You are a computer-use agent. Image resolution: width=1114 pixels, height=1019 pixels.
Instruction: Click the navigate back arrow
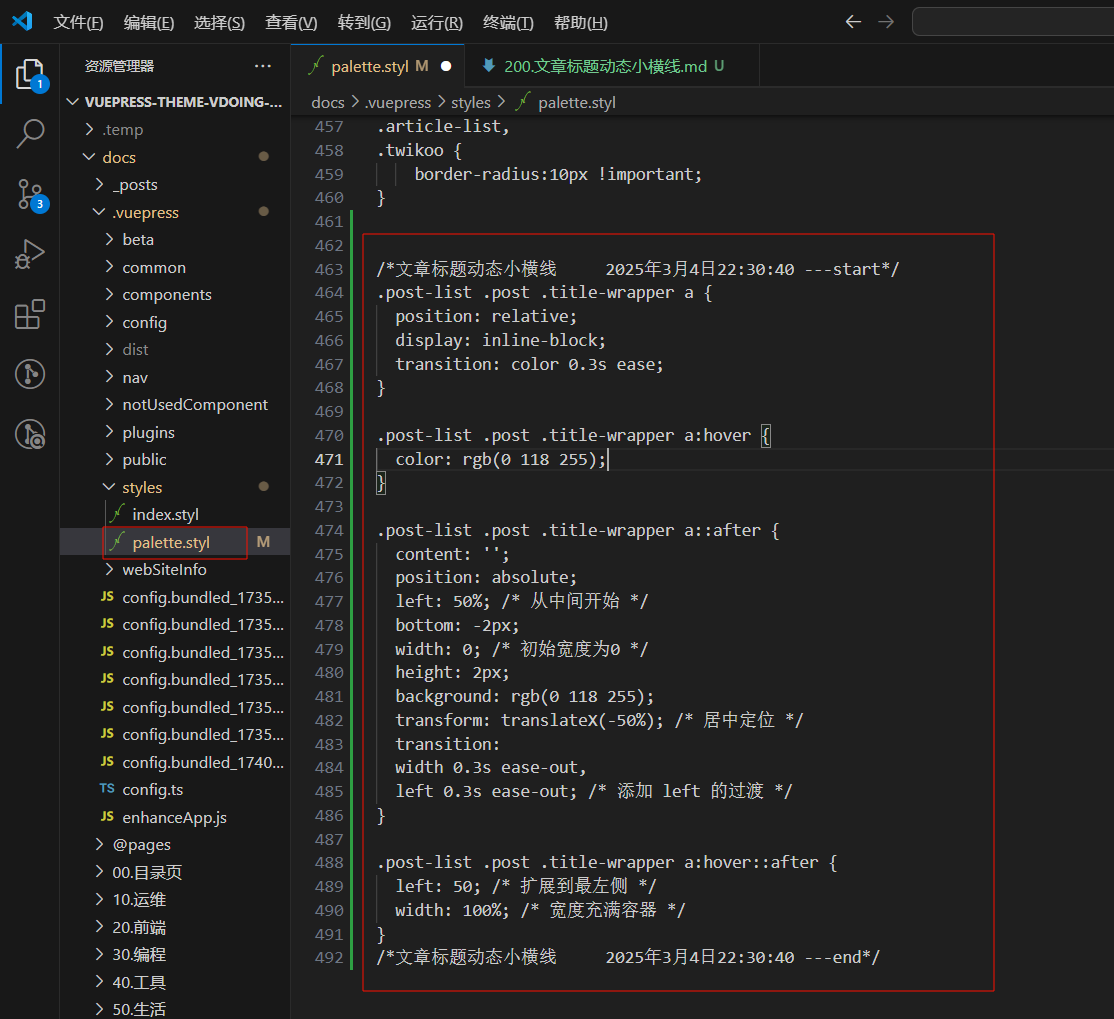pos(853,22)
